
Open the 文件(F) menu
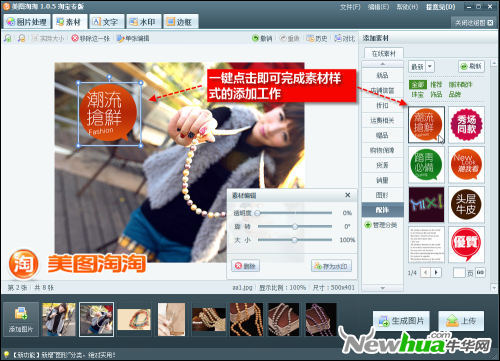coord(350,7)
